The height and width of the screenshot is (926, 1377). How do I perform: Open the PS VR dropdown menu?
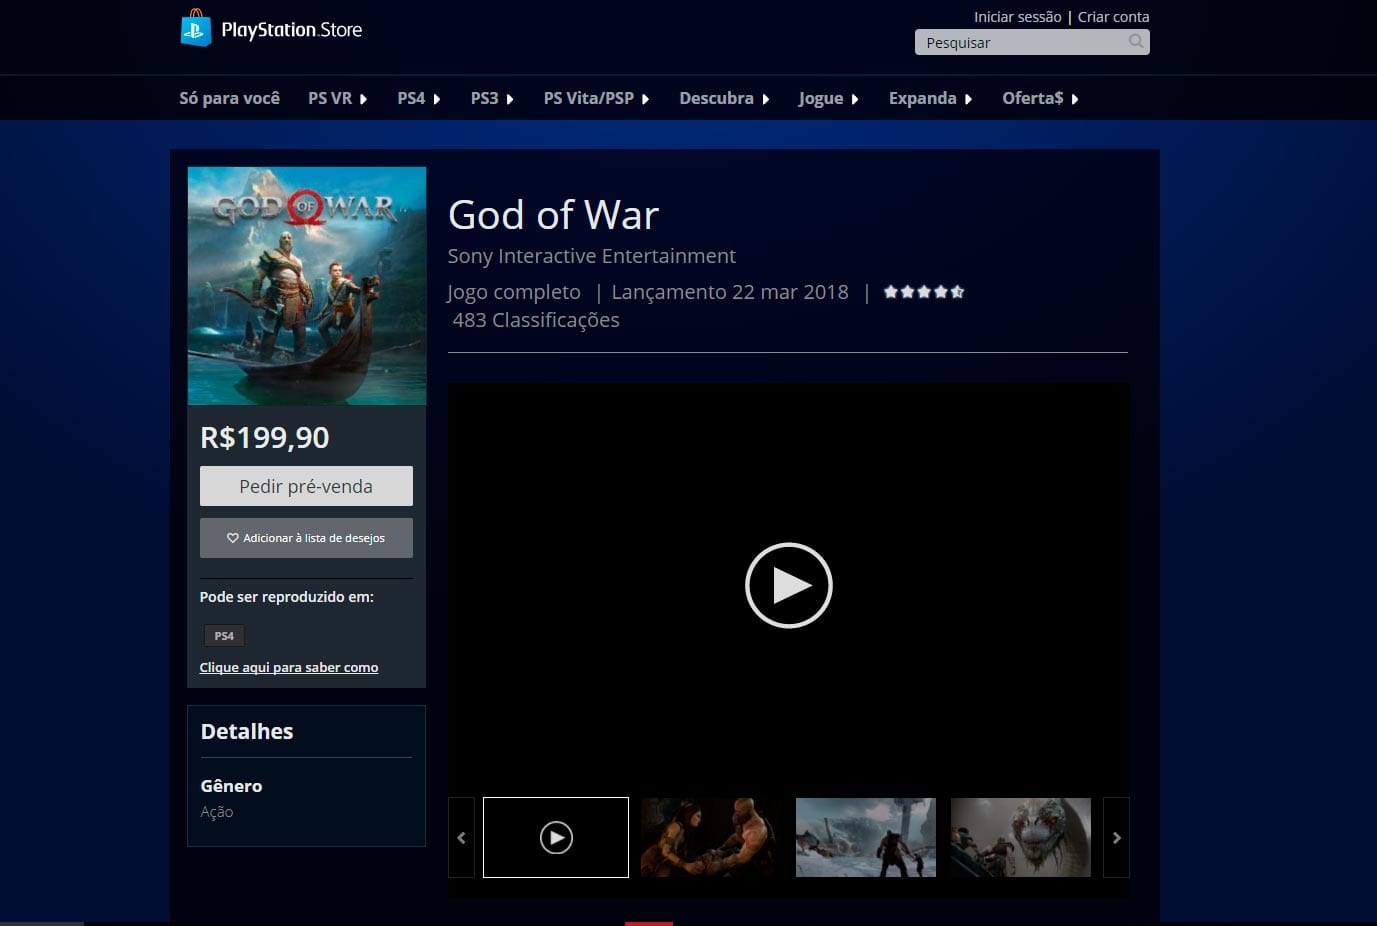coord(337,98)
